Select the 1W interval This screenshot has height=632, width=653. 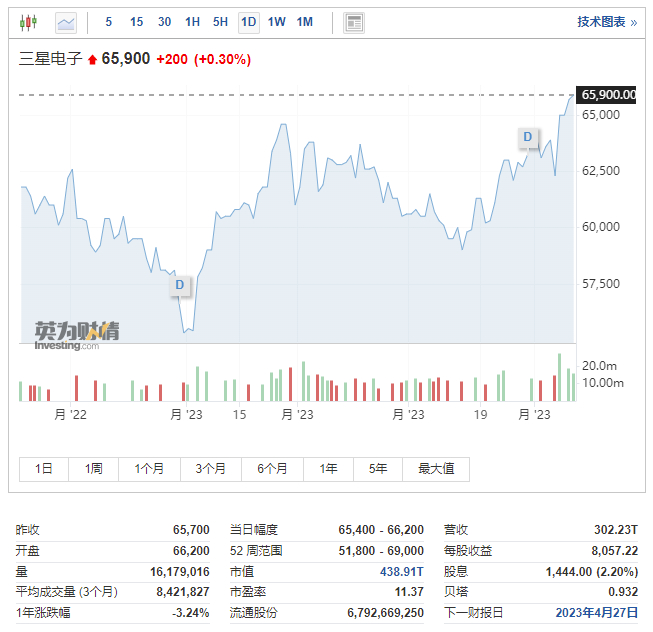pos(277,21)
